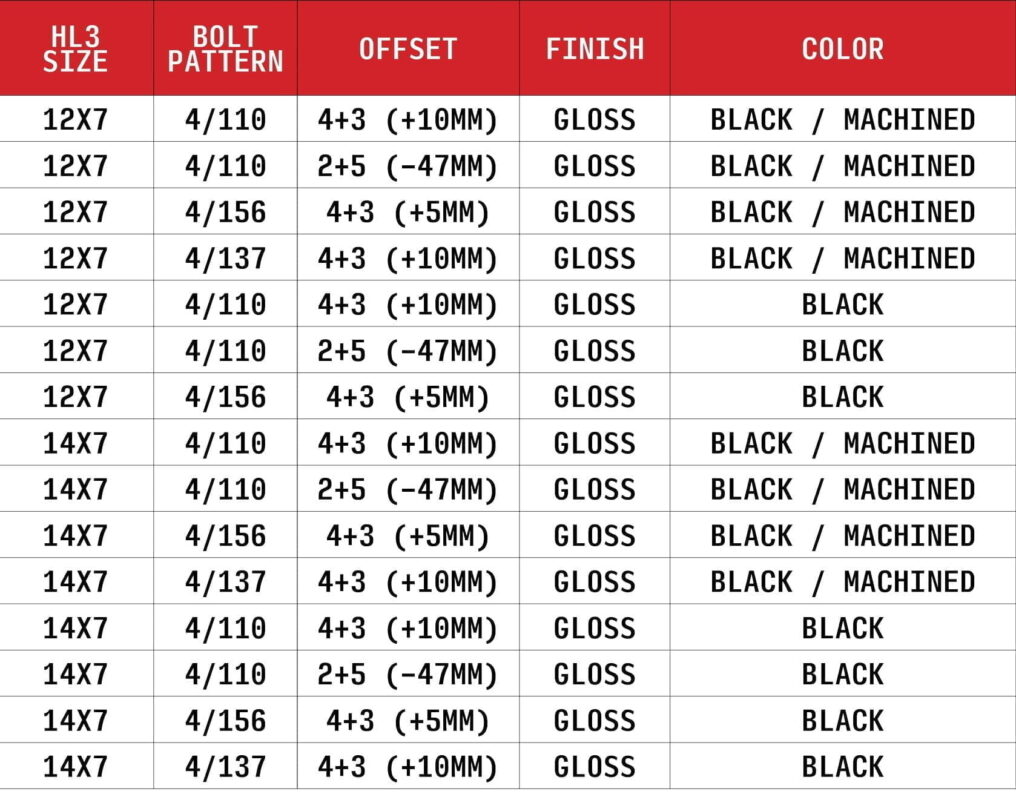Viewport: 1016px width, 800px height.
Task: Click the FINISH column header
Action: tap(595, 49)
